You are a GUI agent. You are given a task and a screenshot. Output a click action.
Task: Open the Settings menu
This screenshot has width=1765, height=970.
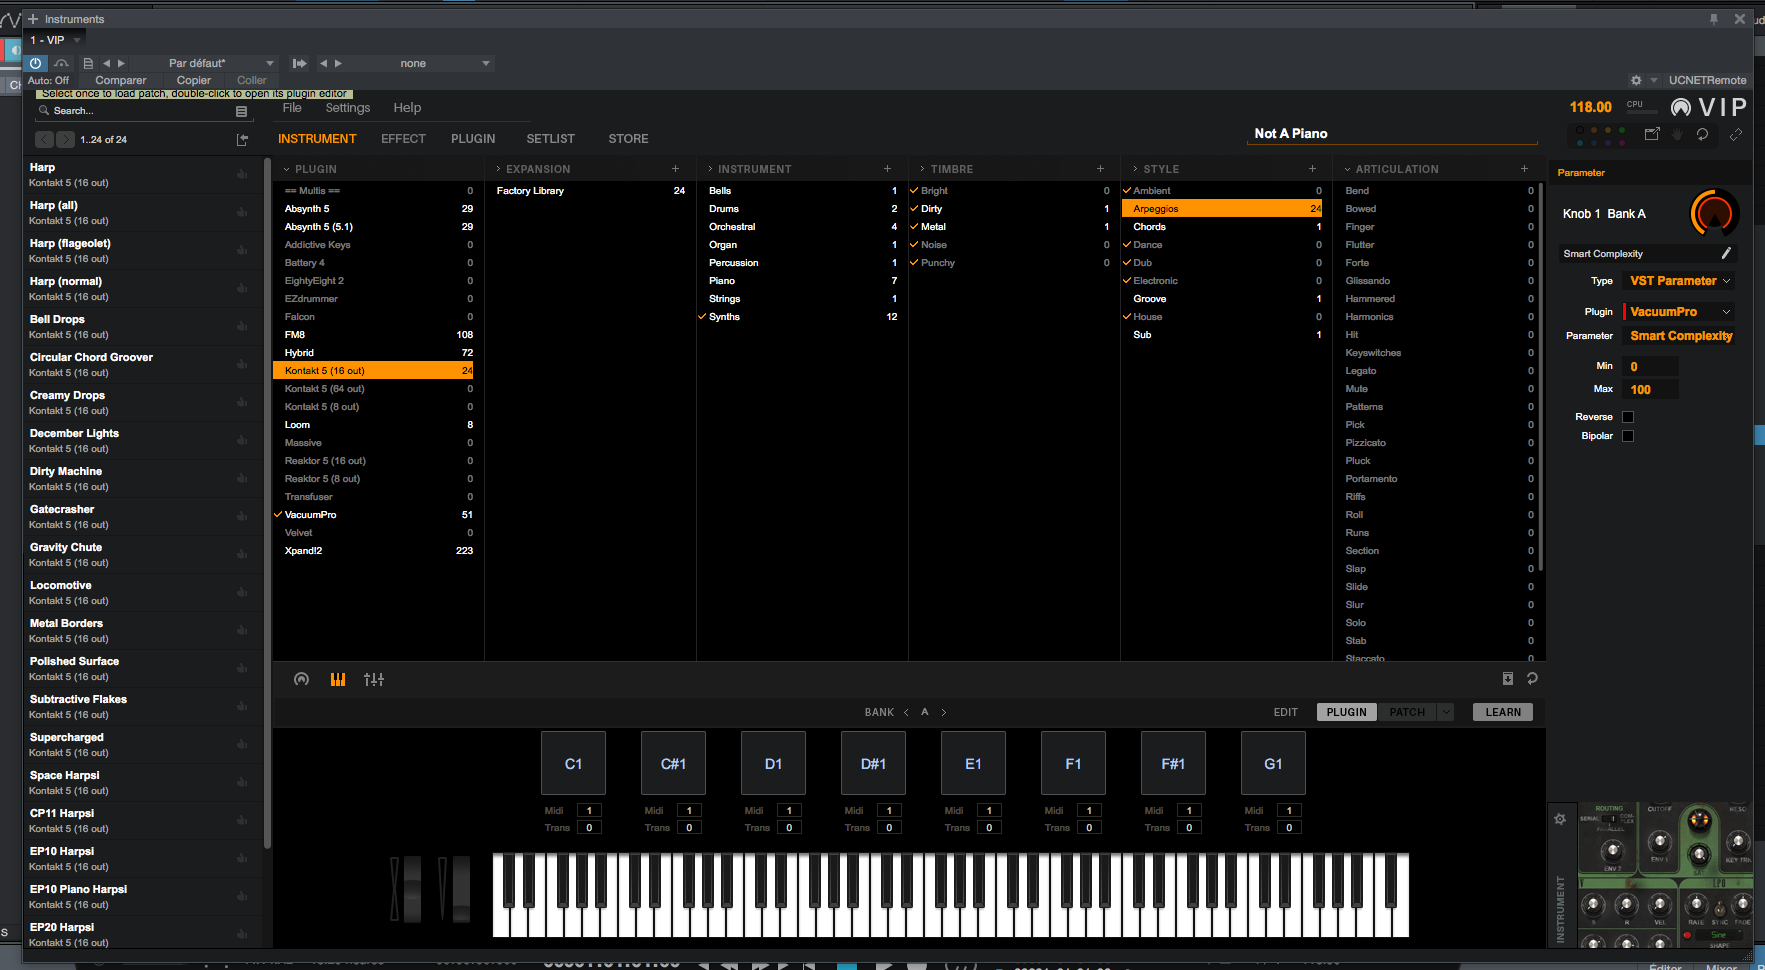coord(347,107)
